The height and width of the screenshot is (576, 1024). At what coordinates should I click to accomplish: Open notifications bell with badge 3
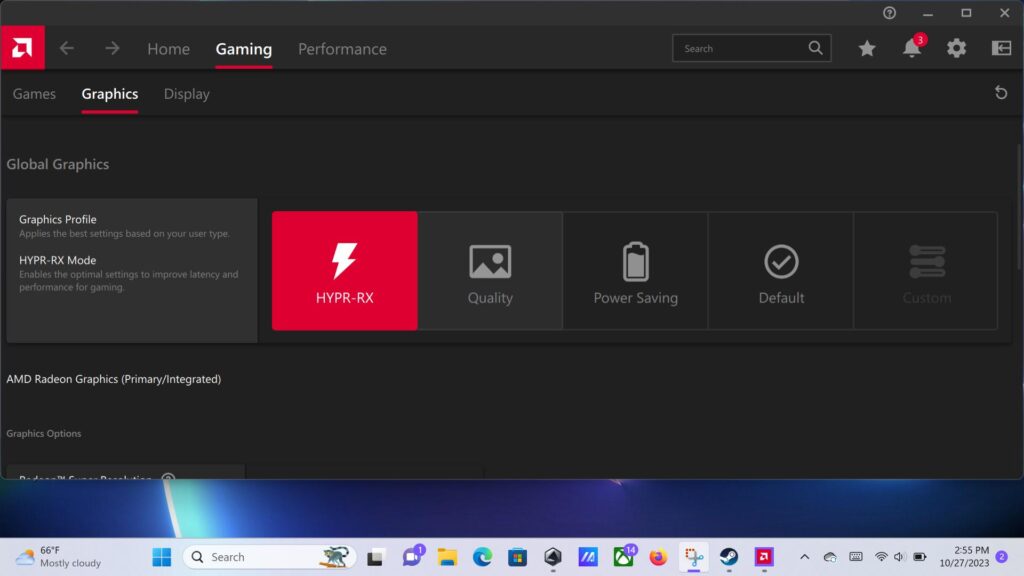912,48
